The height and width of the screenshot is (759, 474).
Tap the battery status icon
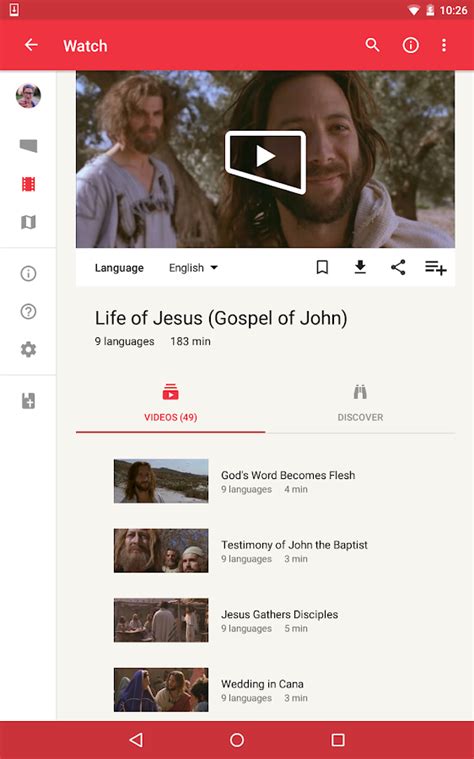[430, 10]
